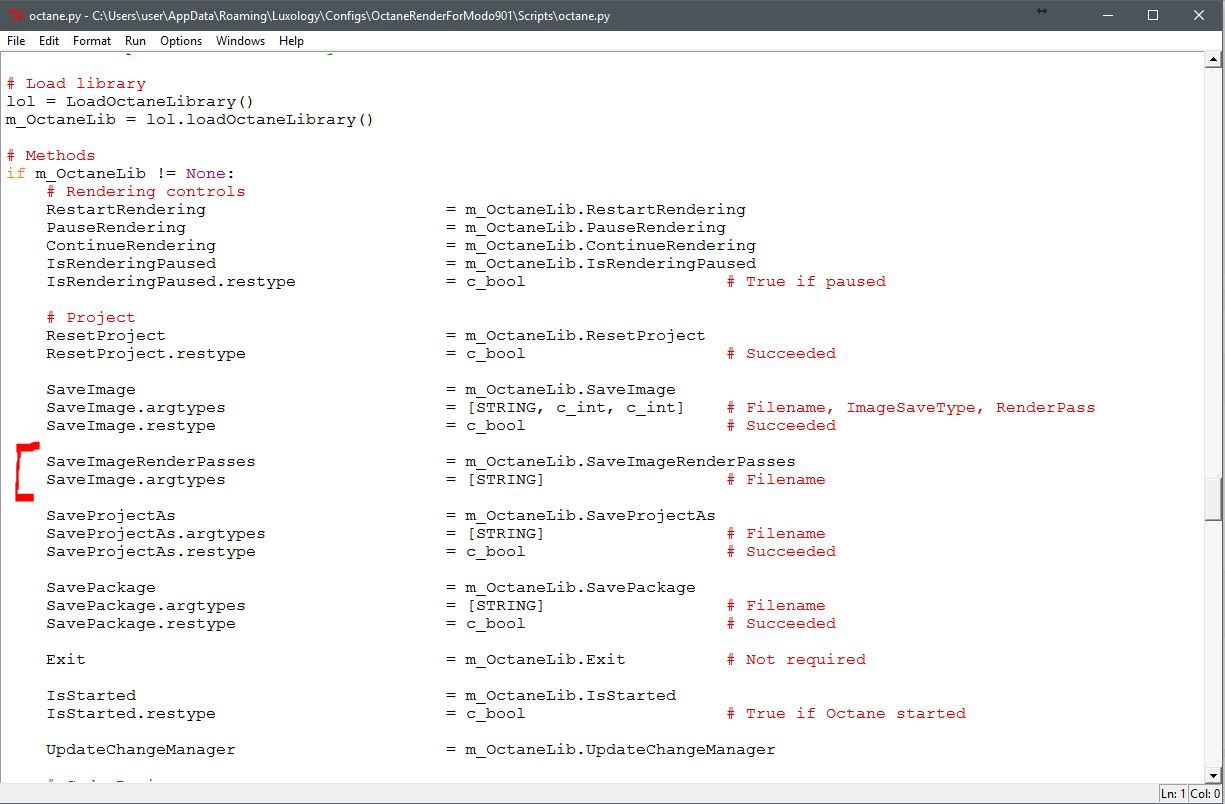Open the Windows menu

pyautogui.click(x=240, y=41)
